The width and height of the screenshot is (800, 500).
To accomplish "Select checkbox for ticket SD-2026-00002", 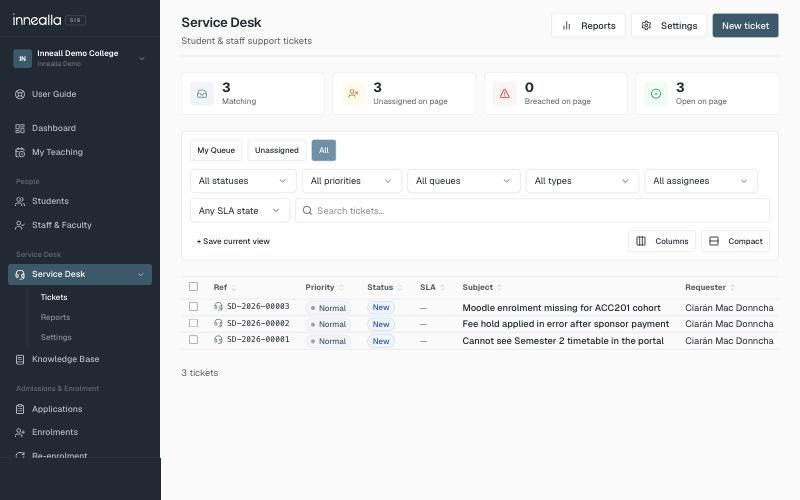I will click(x=193, y=323).
